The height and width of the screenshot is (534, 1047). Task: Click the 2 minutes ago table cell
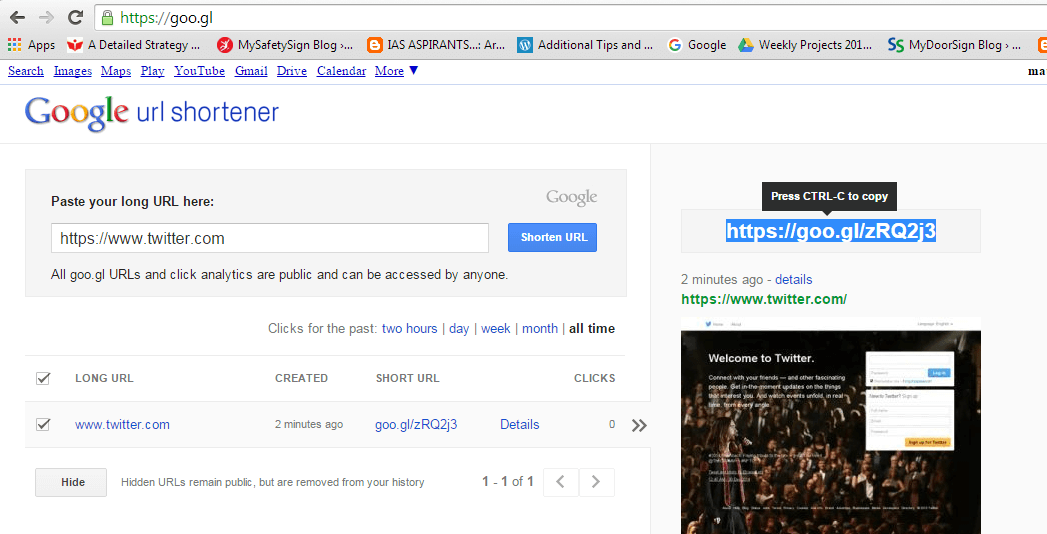[308, 425]
